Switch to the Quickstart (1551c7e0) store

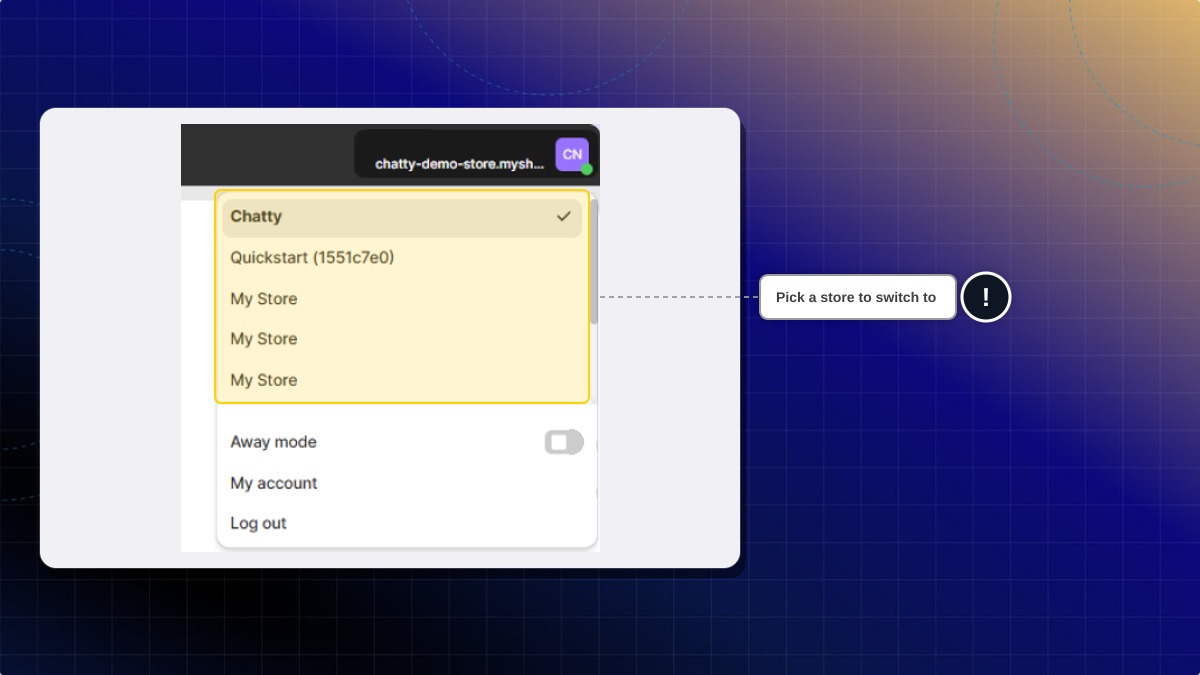click(402, 258)
